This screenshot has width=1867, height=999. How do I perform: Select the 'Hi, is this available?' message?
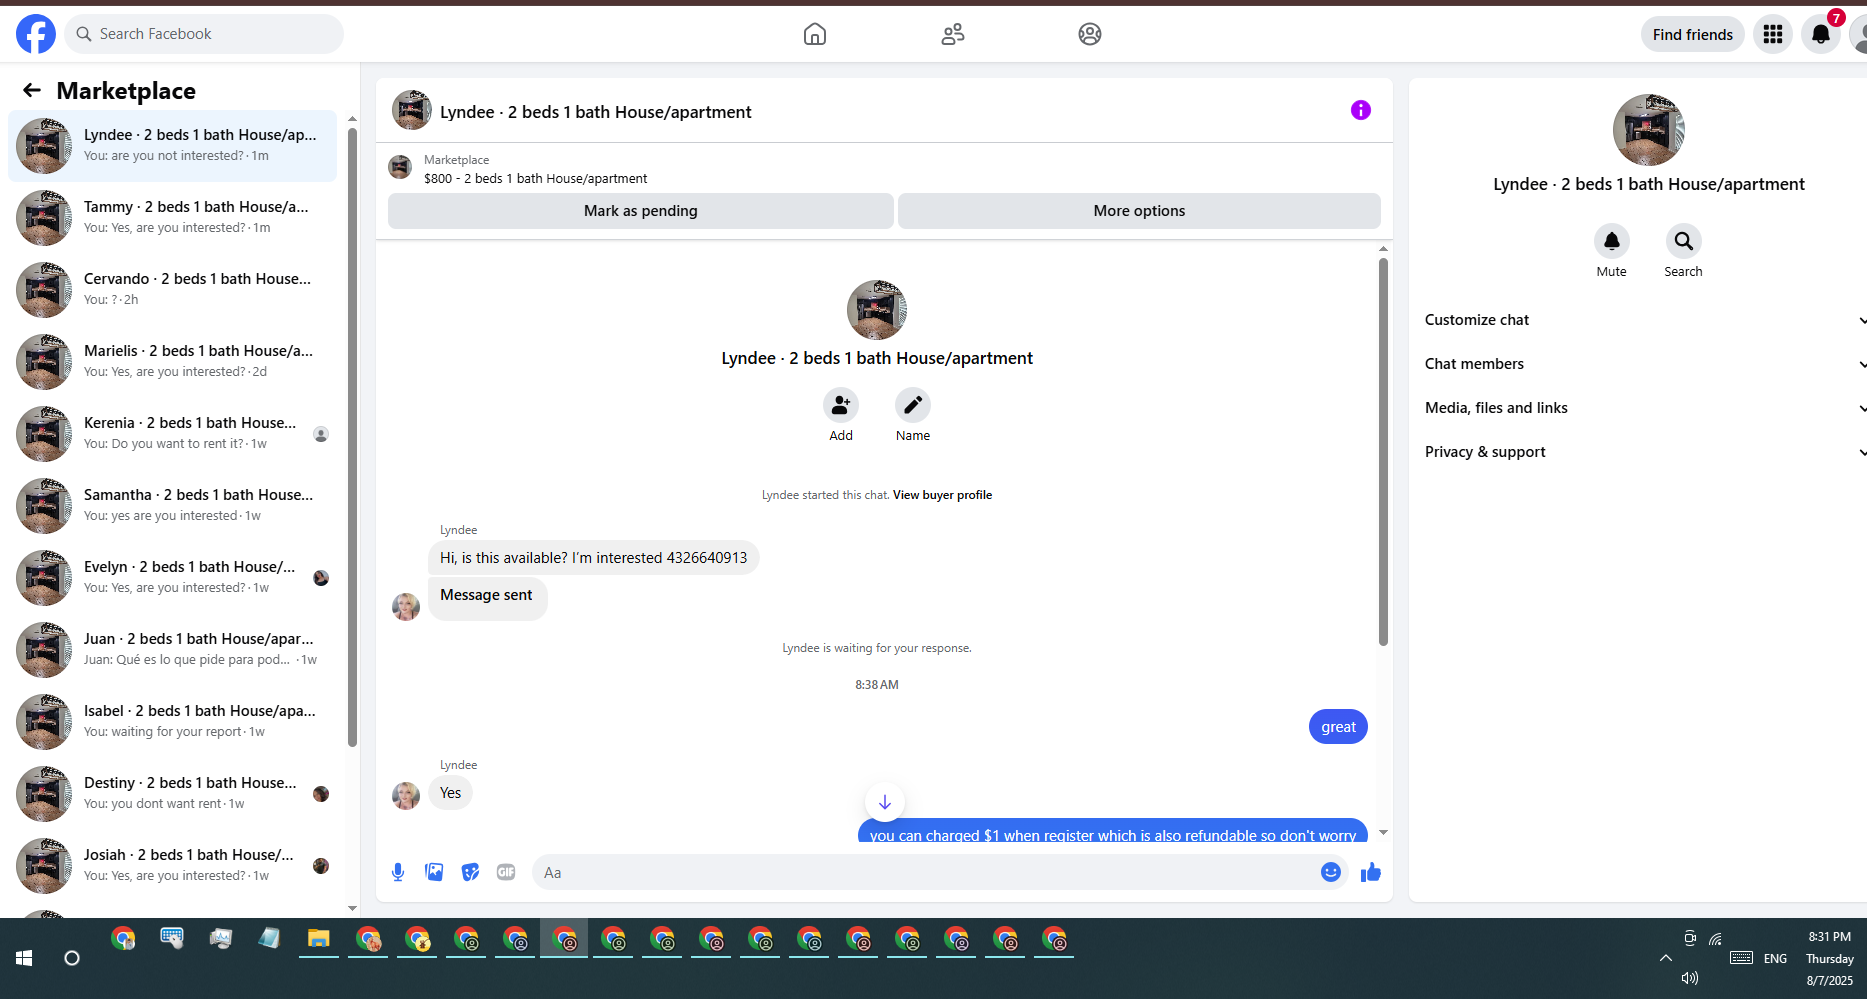(594, 558)
